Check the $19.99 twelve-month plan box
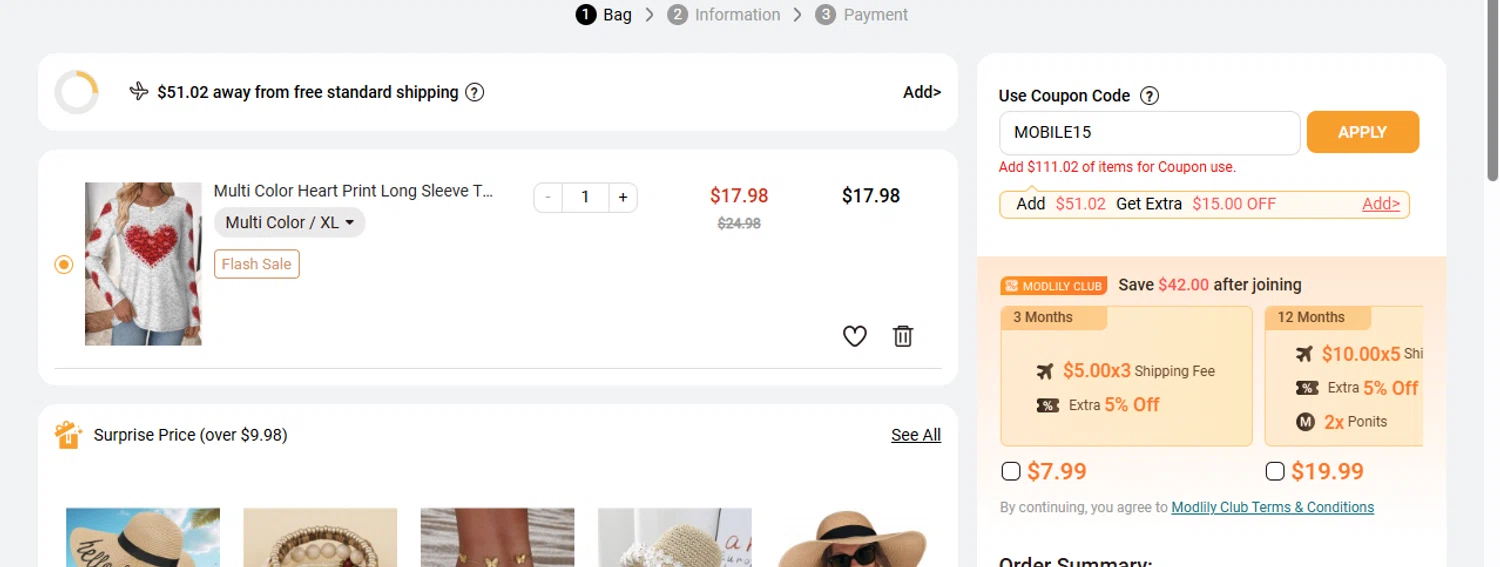This screenshot has height=567, width=1500. point(1275,471)
